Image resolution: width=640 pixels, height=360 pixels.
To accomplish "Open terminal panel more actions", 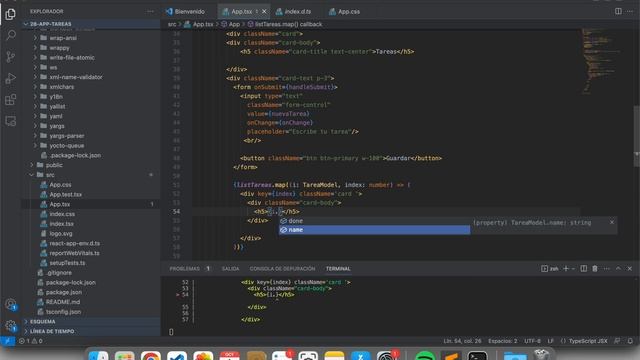I will point(607,269).
